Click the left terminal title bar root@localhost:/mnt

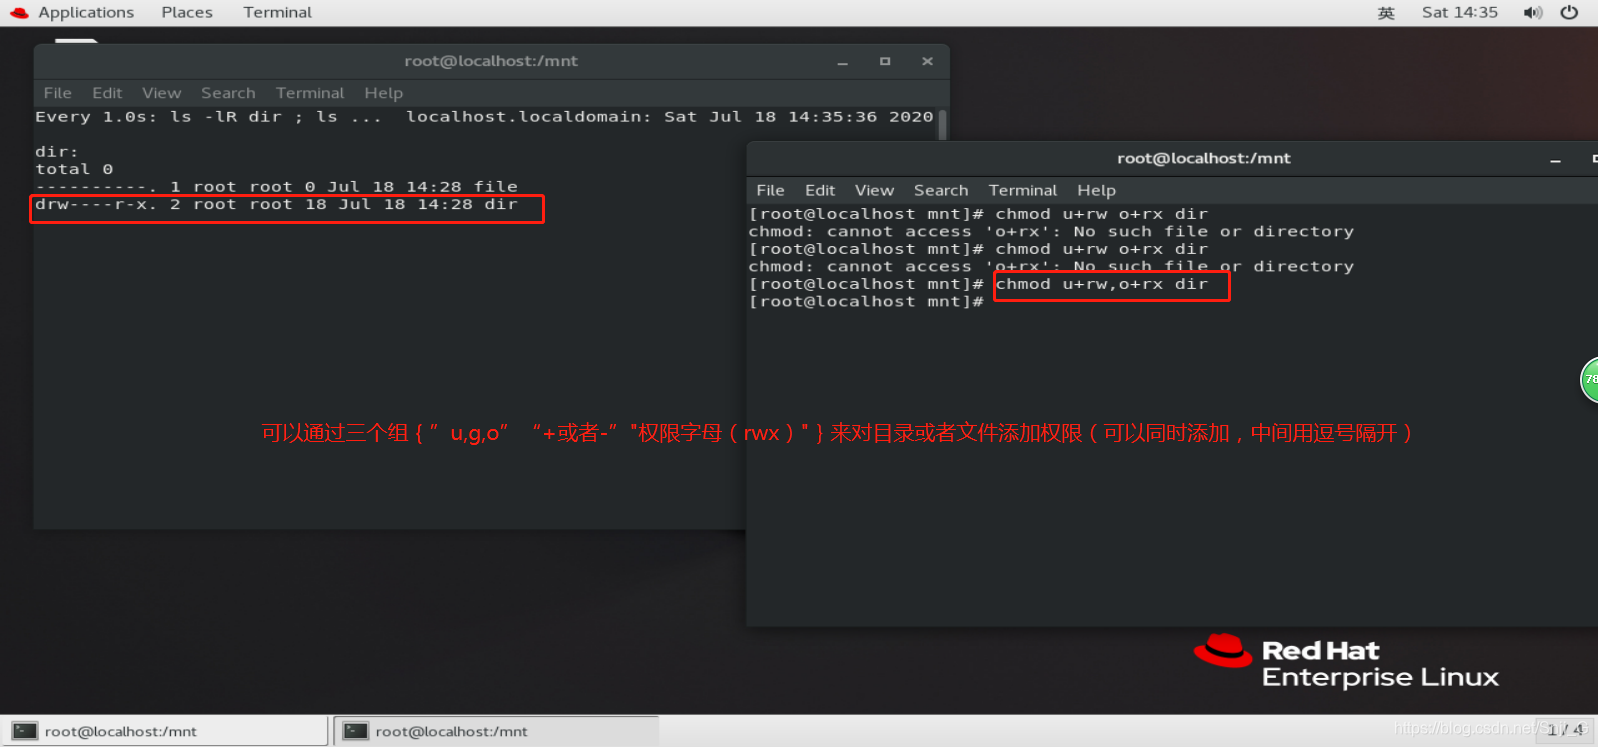pyautogui.click(x=491, y=61)
